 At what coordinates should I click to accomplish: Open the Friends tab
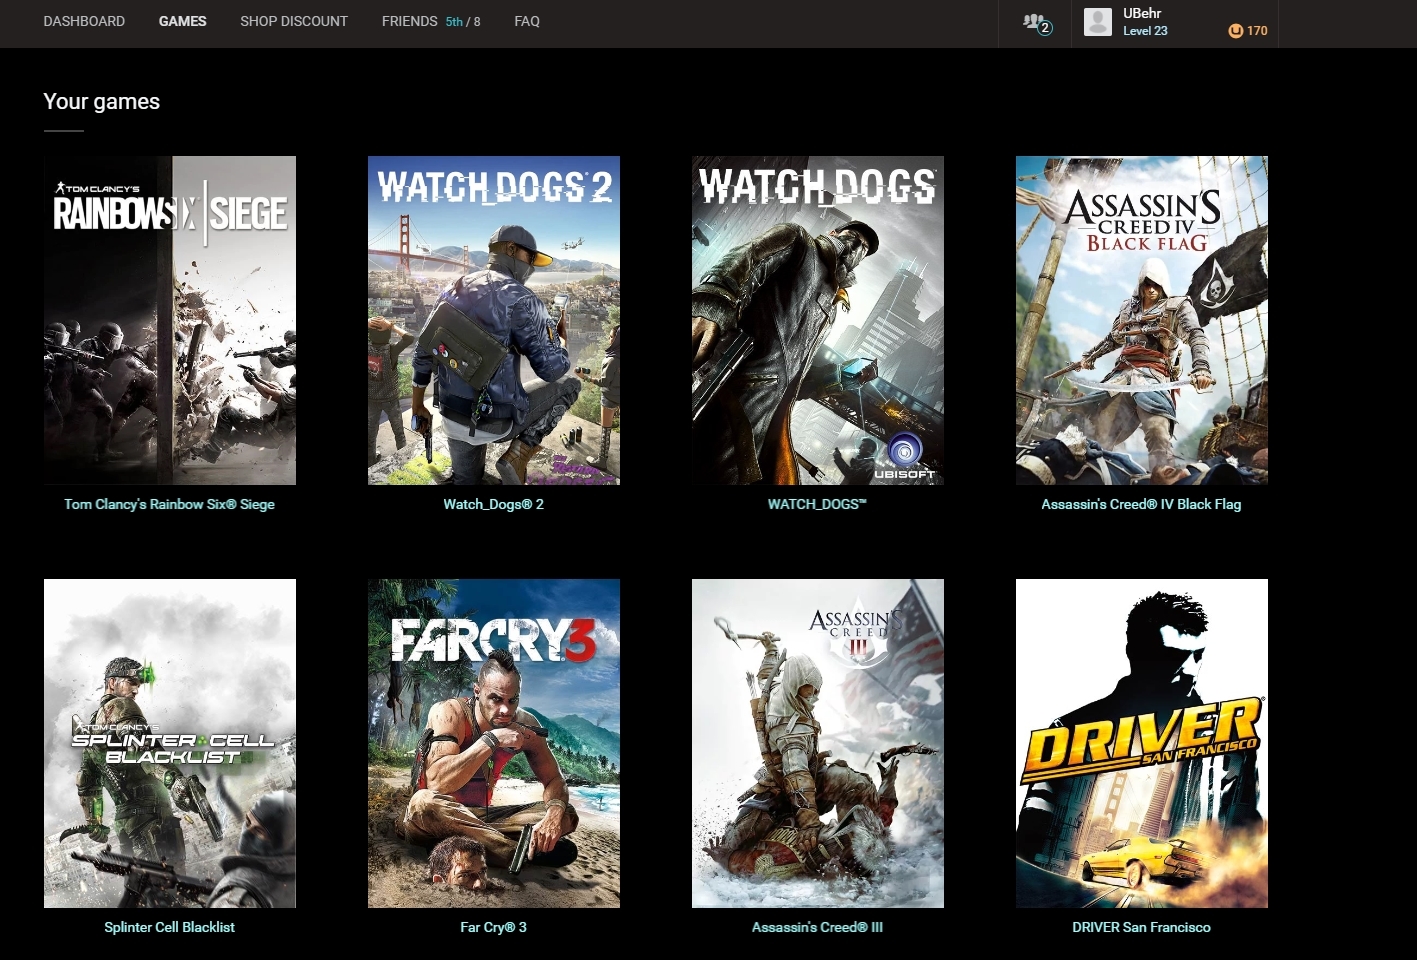coord(409,21)
